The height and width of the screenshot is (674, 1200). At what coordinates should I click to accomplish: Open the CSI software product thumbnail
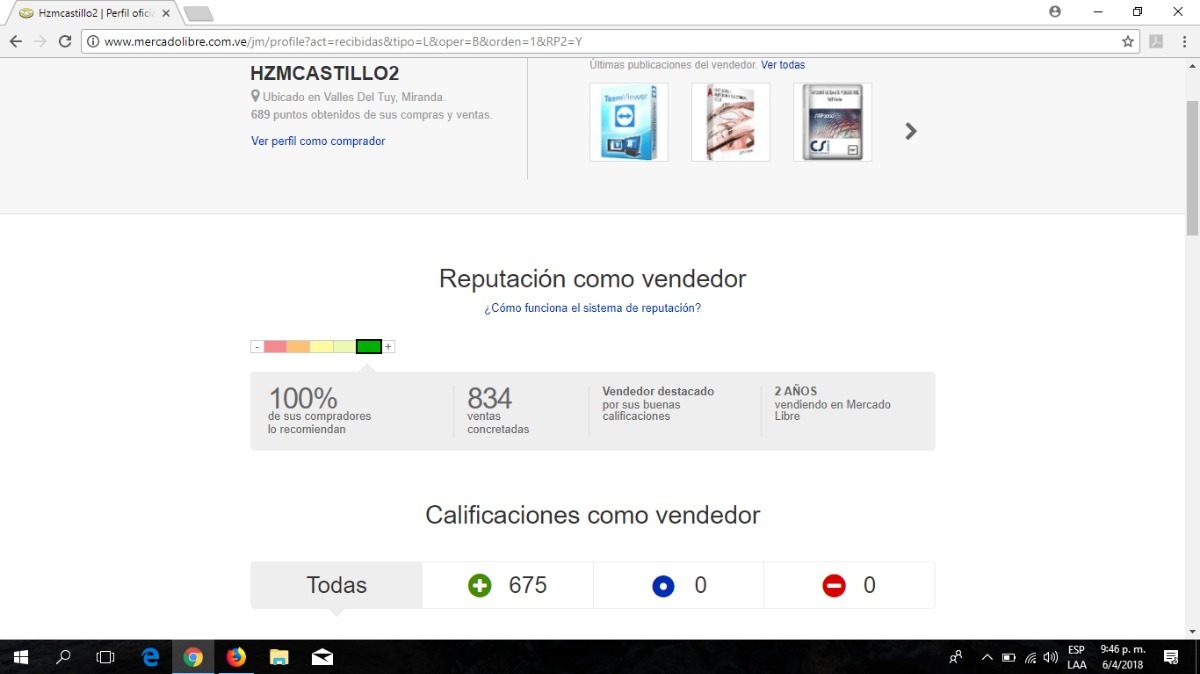(x=833, y=122)
